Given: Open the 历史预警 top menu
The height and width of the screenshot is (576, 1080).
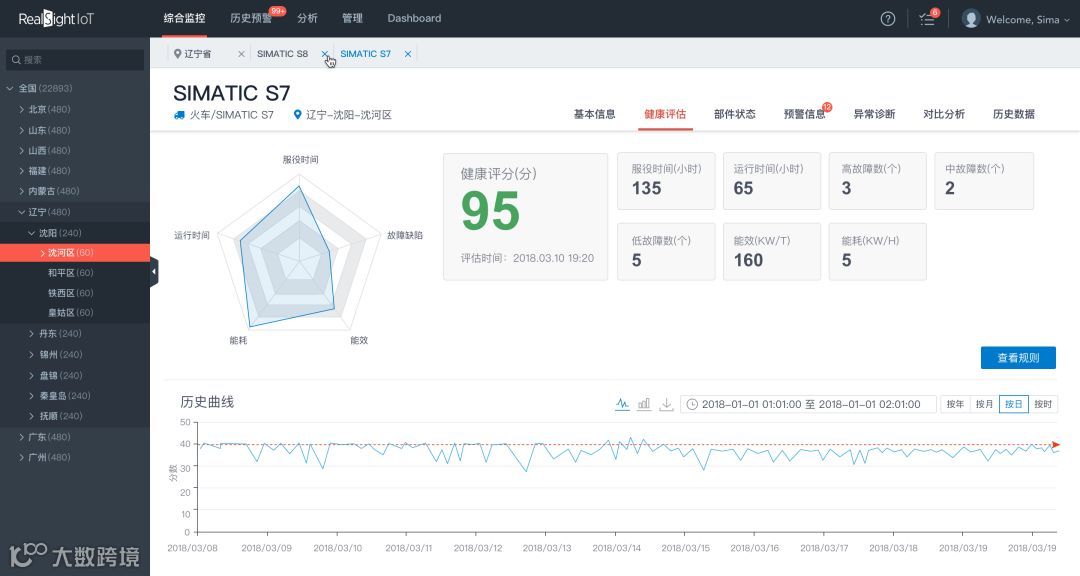Looking at the screenshot, I should (x=251, y=18).
